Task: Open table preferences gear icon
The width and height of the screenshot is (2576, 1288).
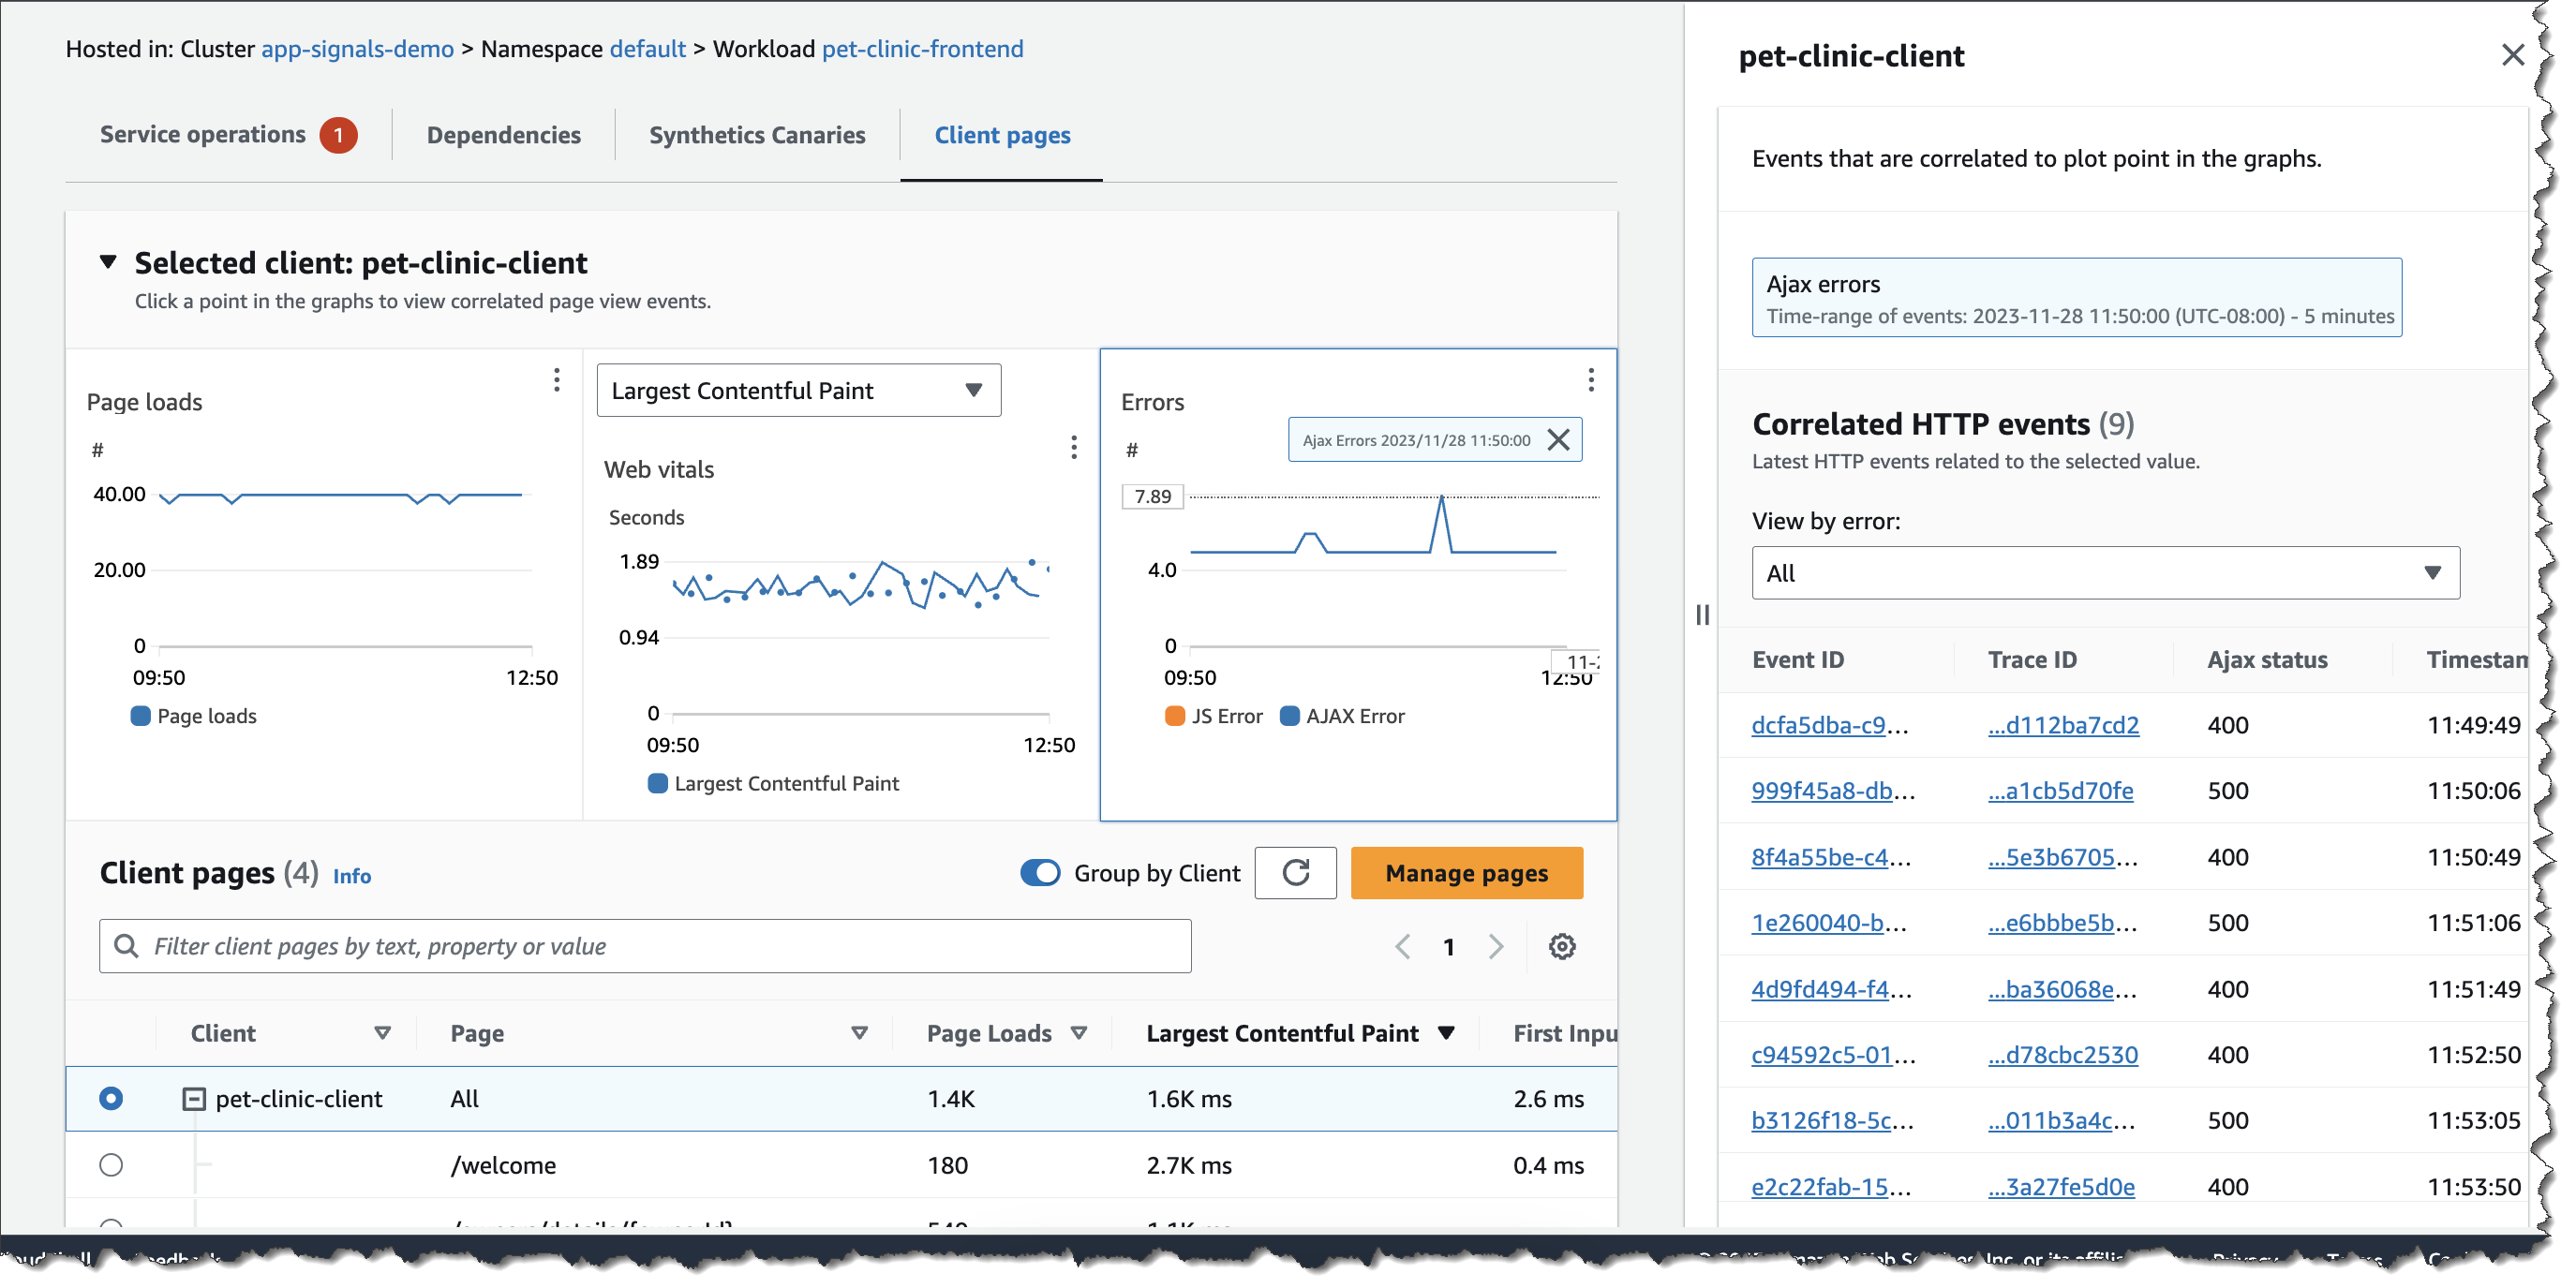Action: tap(1562, 946)
